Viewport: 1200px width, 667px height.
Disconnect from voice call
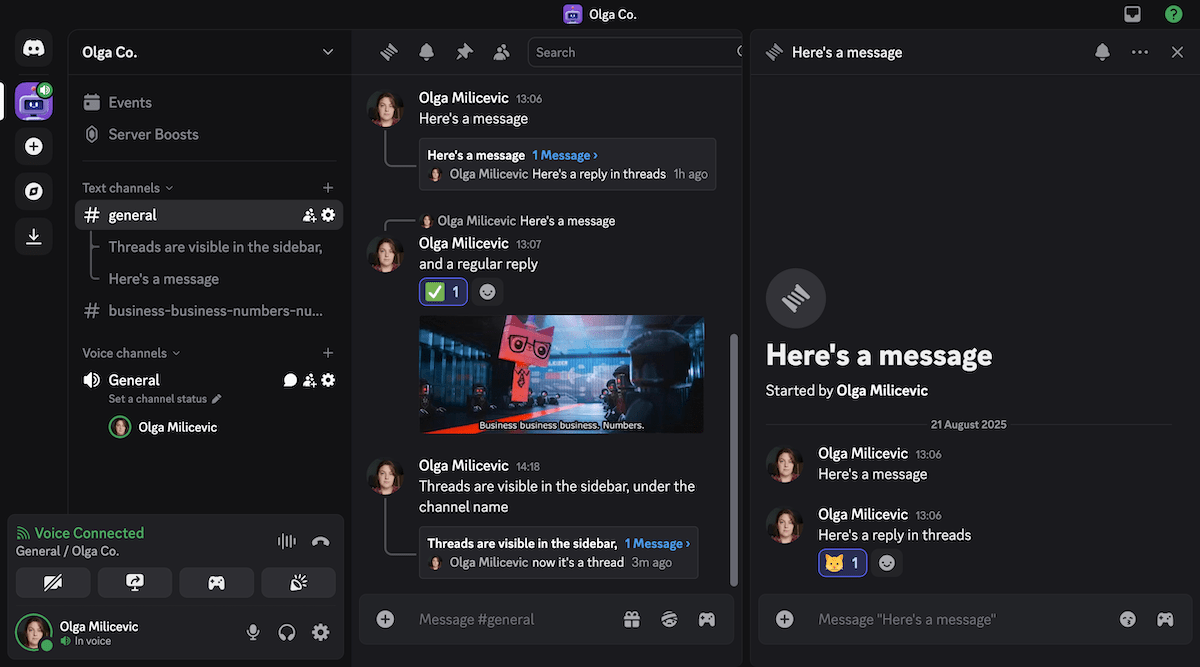tap(320, 541)
